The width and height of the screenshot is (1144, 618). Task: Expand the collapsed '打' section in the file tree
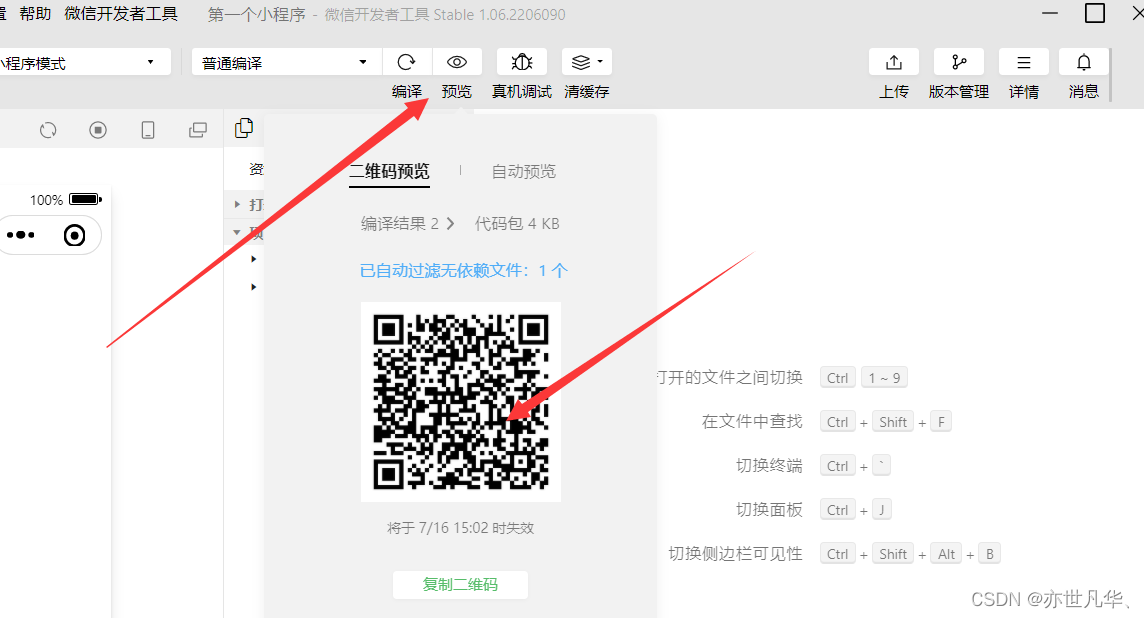pyautogui.click(x=237, y=204)
